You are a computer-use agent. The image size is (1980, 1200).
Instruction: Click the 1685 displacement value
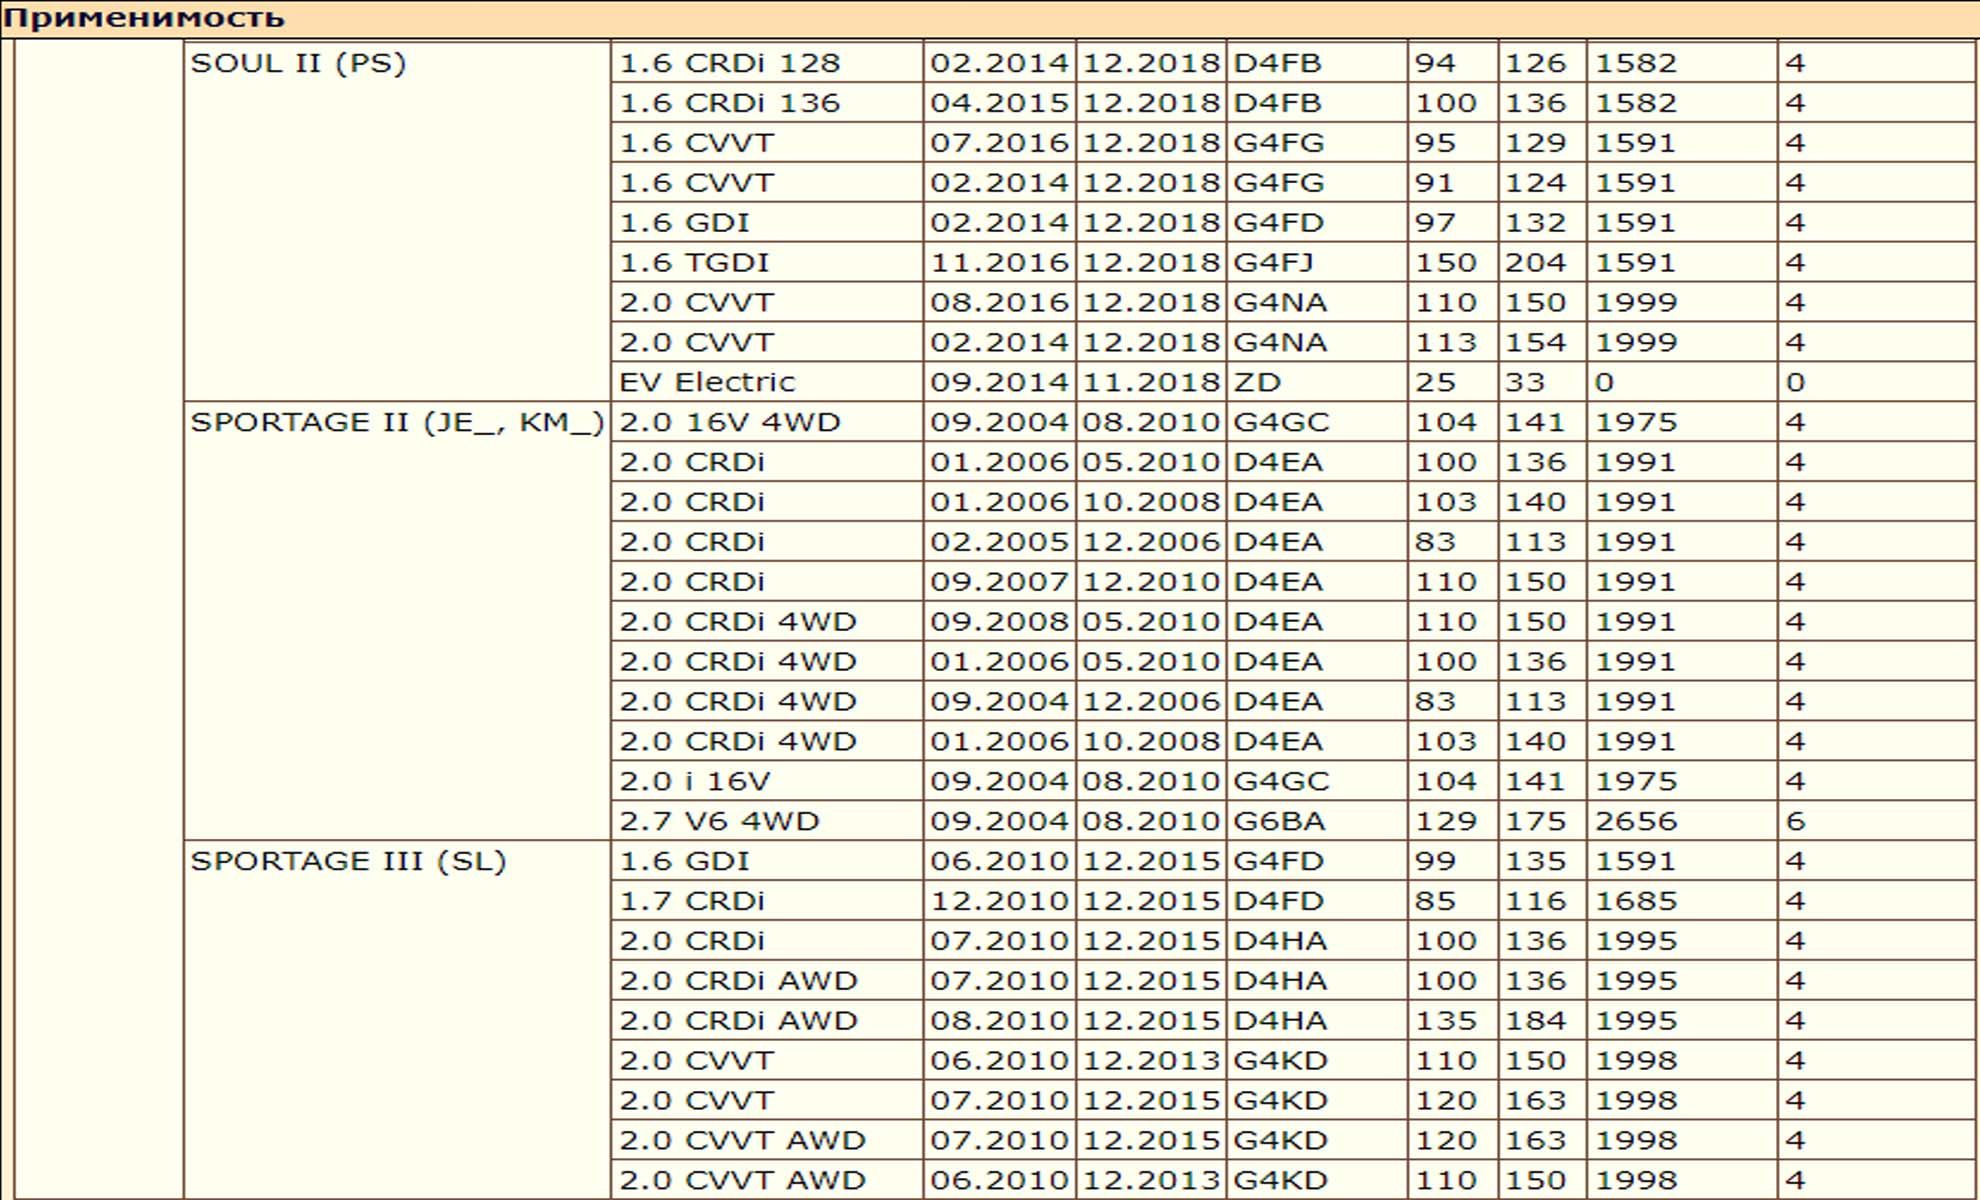[1681, 901]
